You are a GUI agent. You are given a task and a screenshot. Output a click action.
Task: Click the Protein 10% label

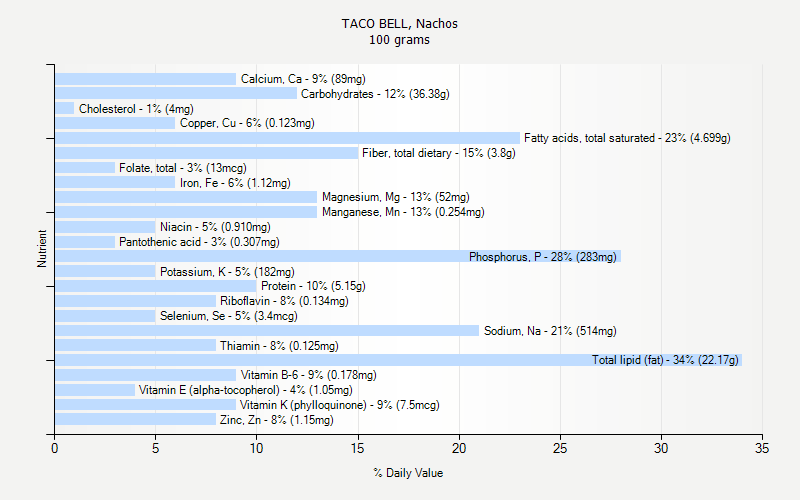314,286
